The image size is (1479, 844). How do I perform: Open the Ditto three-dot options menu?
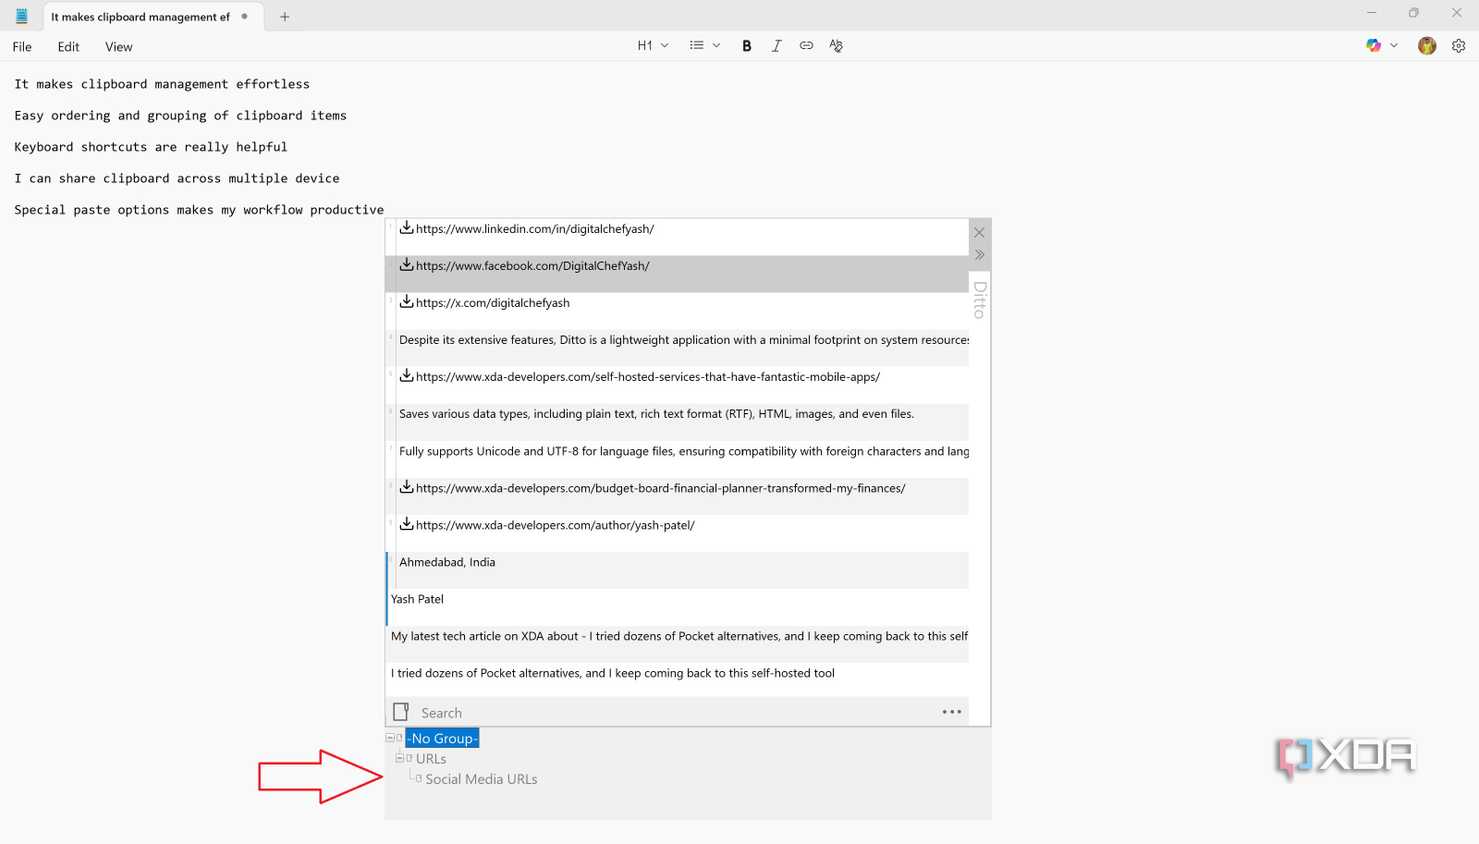click(951, 712)
